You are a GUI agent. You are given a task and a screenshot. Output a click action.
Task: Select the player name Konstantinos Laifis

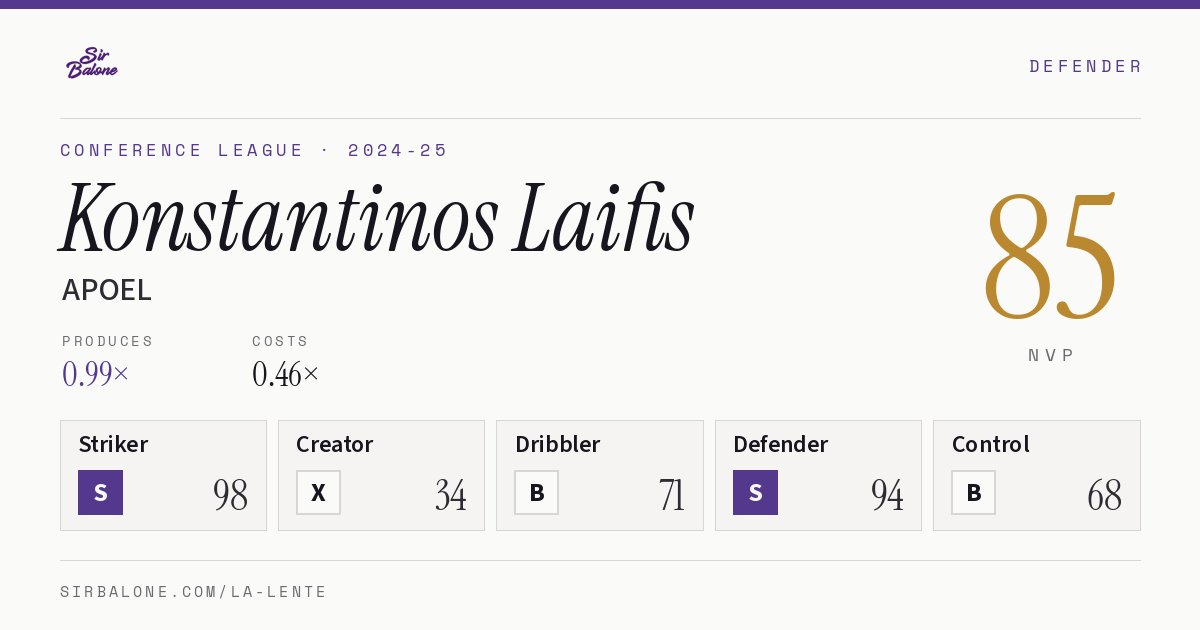[377, 218]
